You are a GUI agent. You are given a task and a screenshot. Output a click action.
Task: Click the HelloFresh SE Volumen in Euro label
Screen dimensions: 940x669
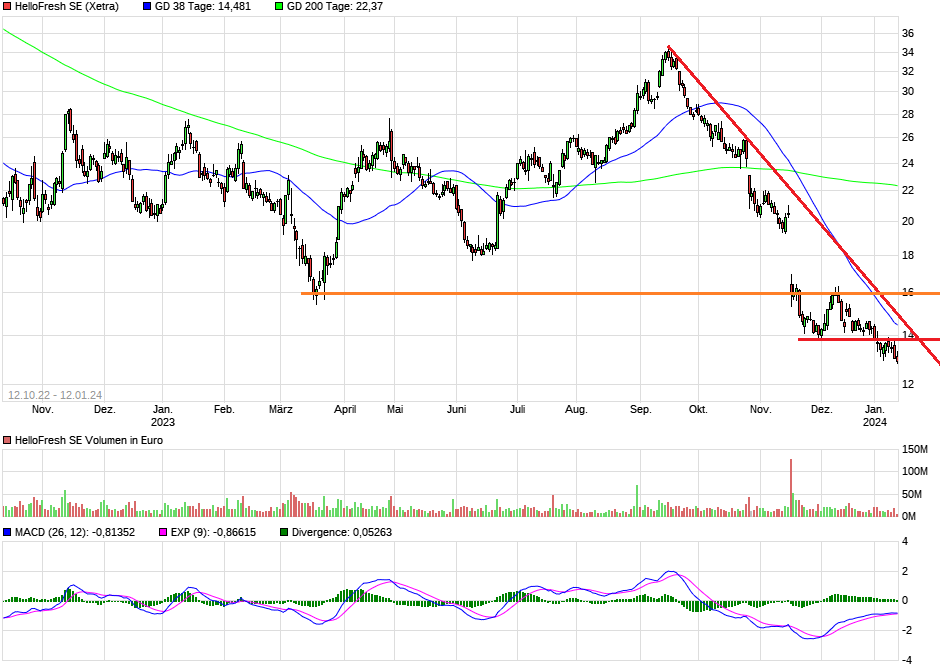click(89, 440)
